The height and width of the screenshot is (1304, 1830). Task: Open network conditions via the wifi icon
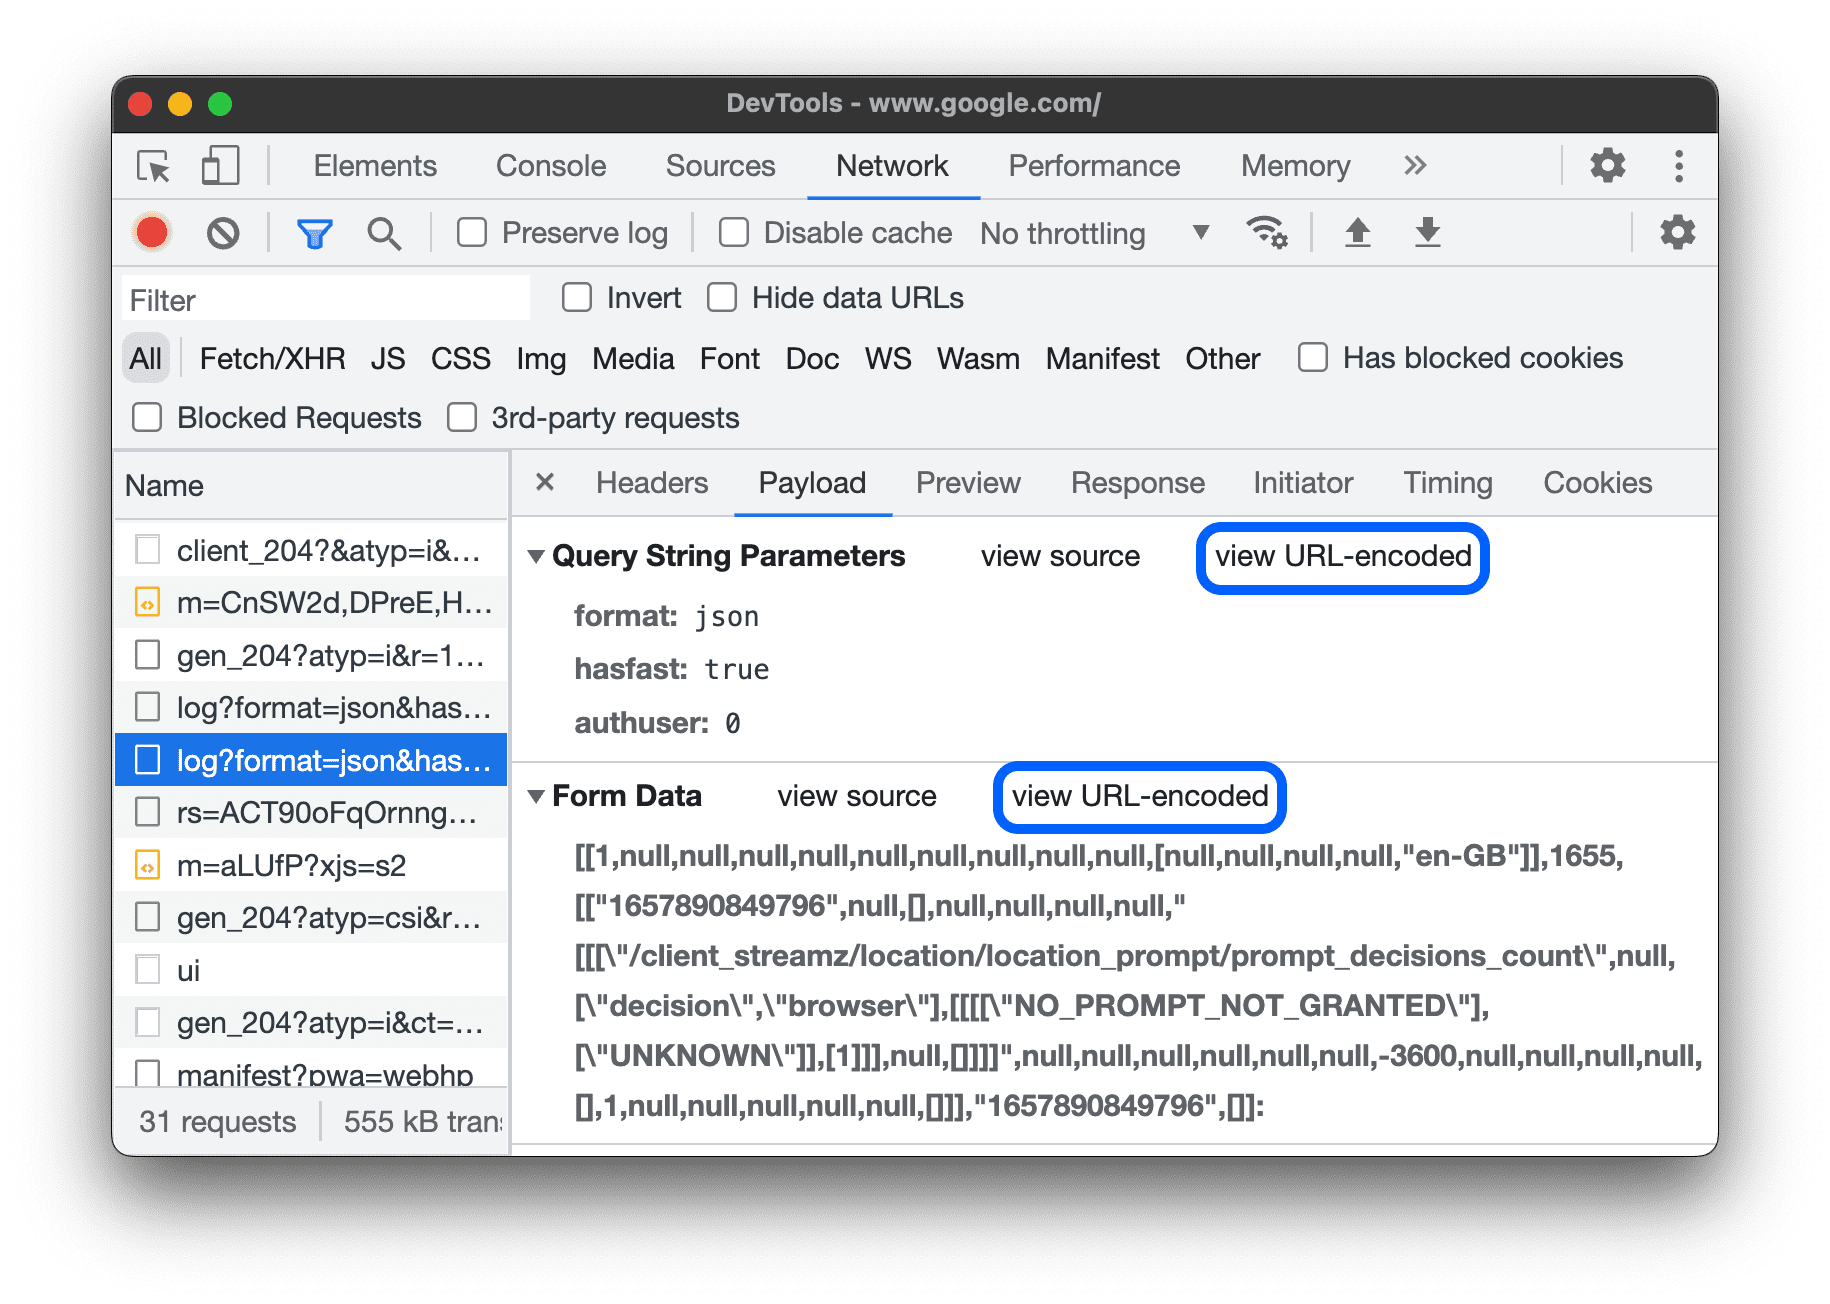[x=1267, y=232]
